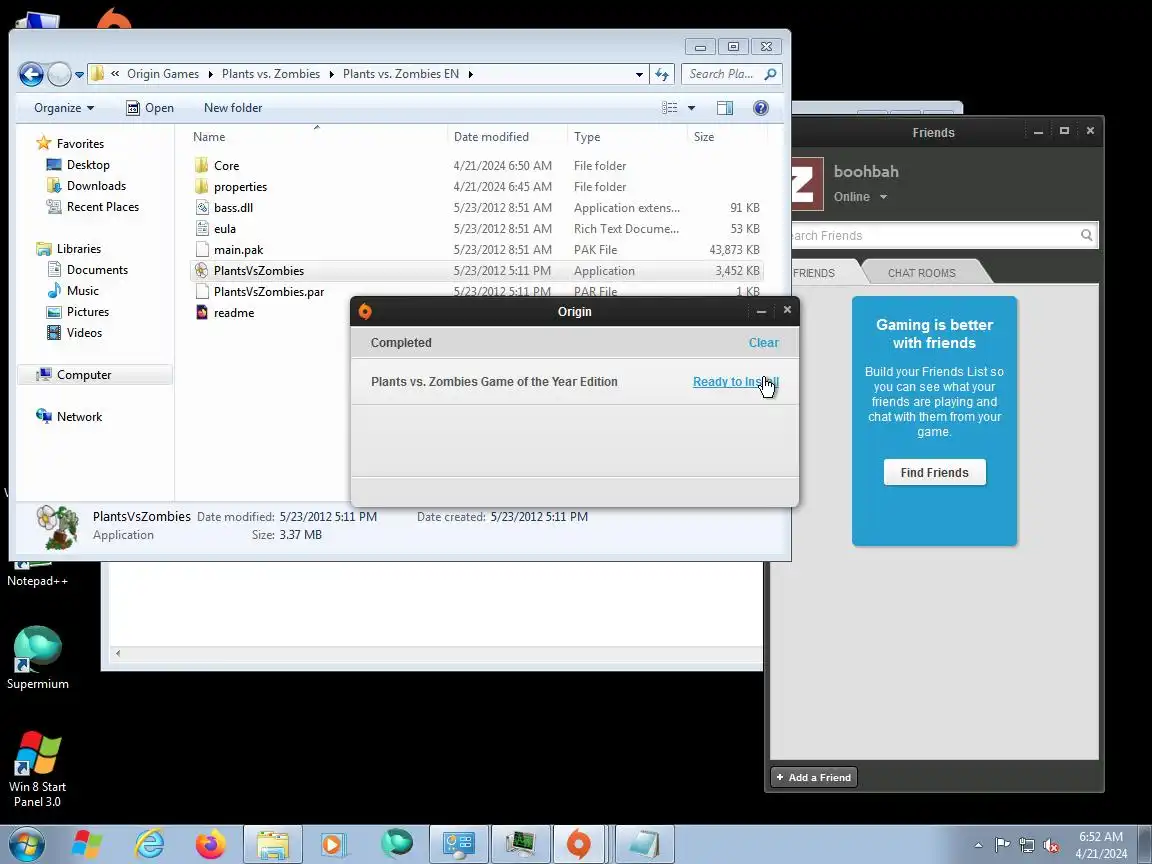1152x864 pixels.
Task: Click the Search Plants vs. Zombies box
Action: [730, 74]
